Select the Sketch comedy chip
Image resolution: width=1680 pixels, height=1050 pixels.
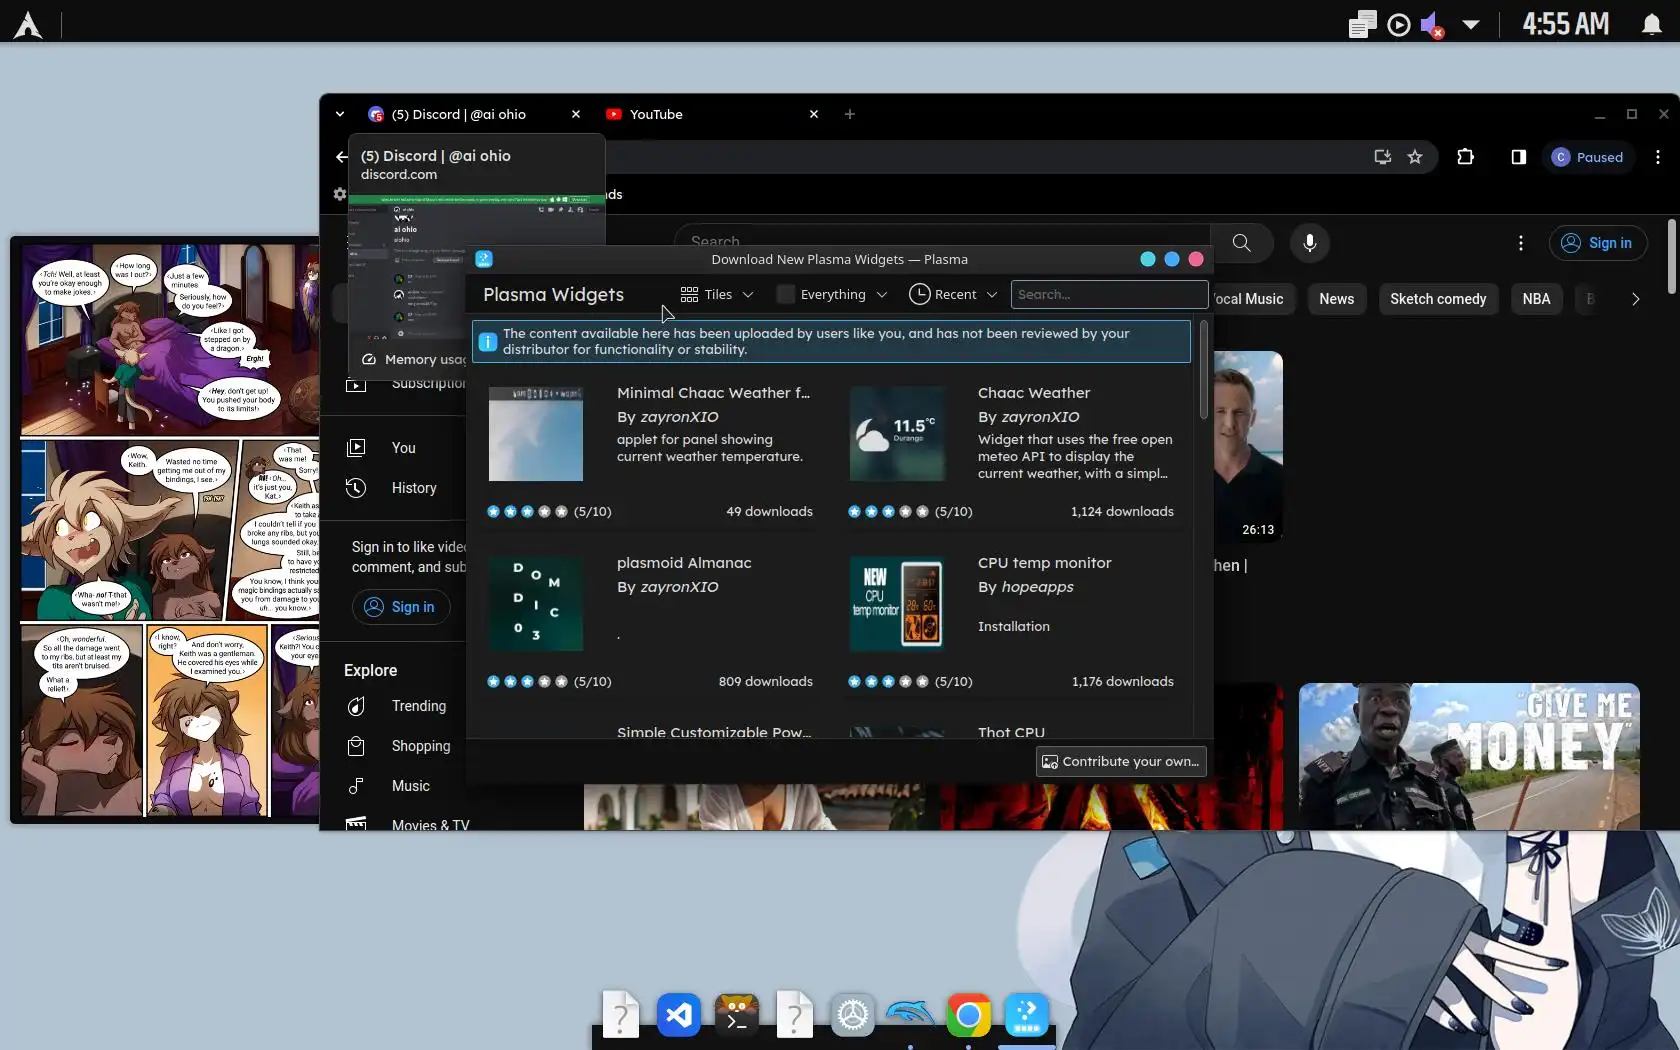[x=1438, y=299]
